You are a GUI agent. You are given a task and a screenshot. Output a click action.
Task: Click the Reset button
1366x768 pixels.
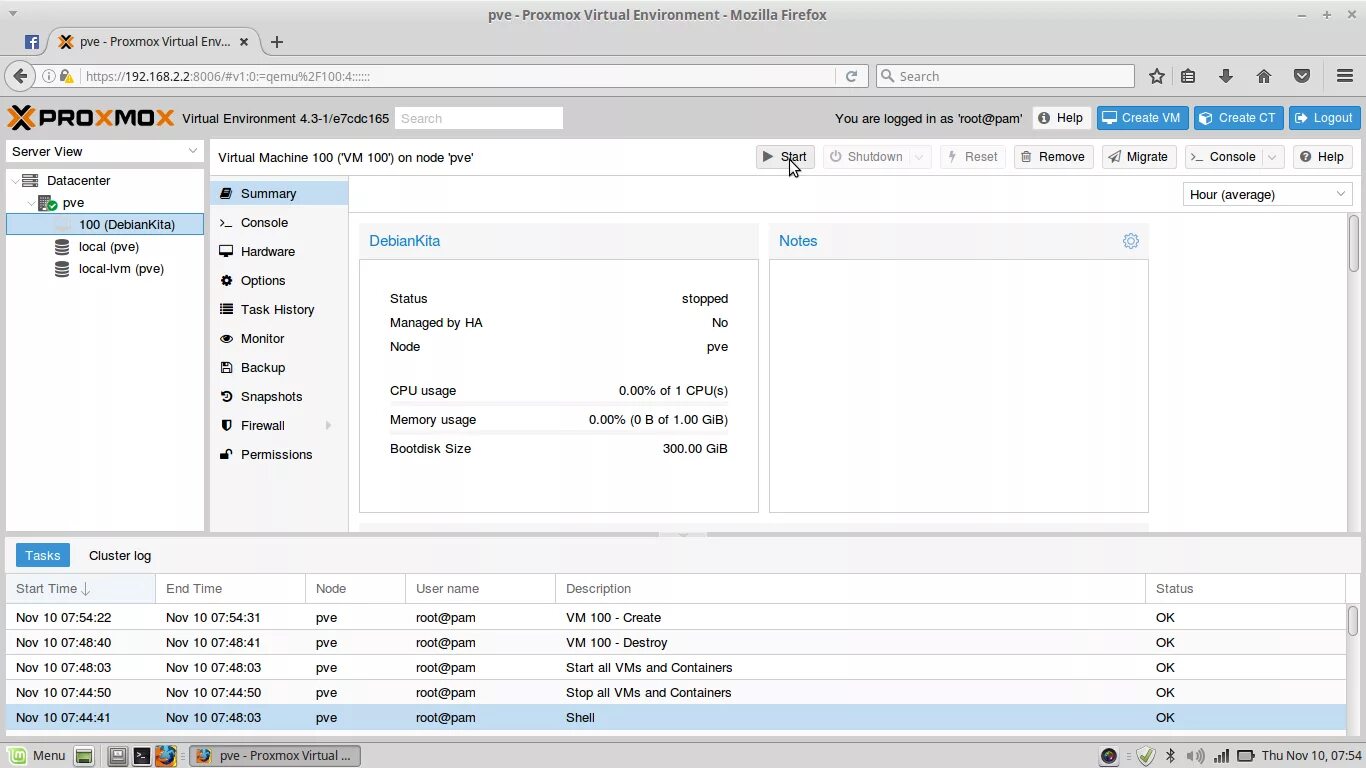(972, 157)
